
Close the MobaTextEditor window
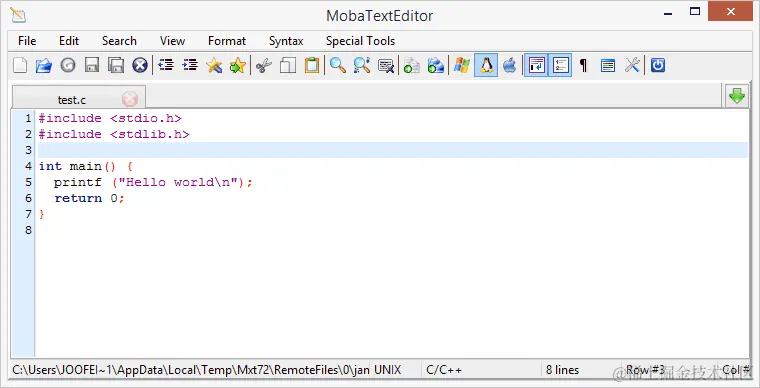(x=730, y=11)
